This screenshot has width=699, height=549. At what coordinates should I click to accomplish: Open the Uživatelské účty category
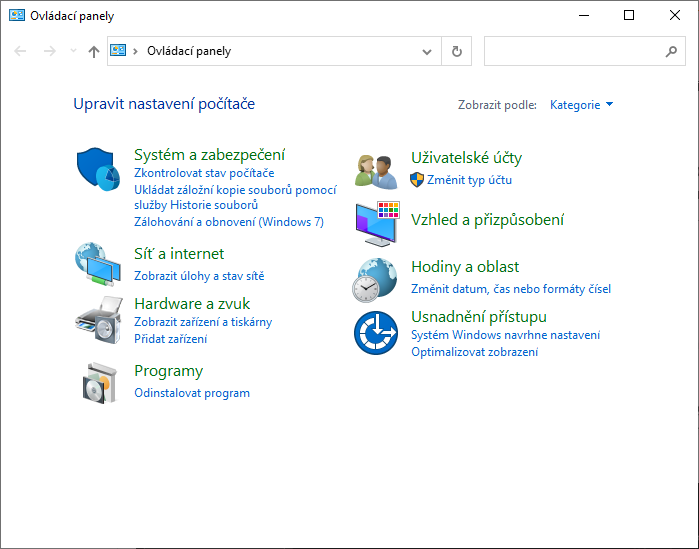tap(466, 158)
